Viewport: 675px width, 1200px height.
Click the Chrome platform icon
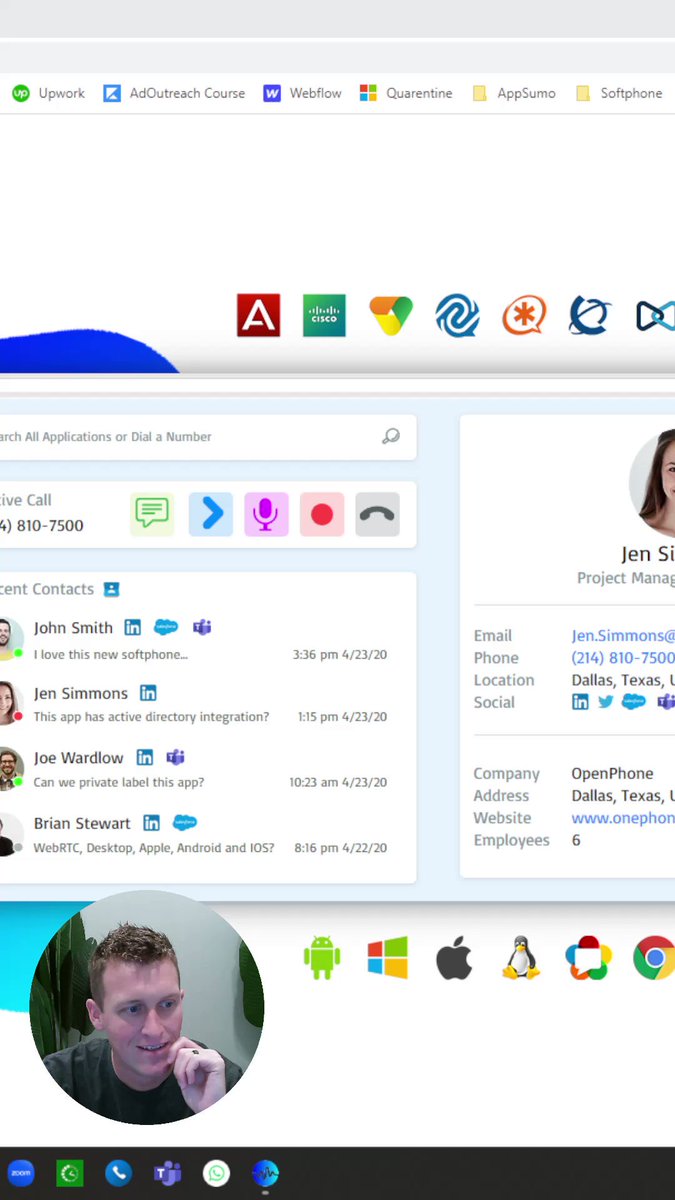point(654,958)
